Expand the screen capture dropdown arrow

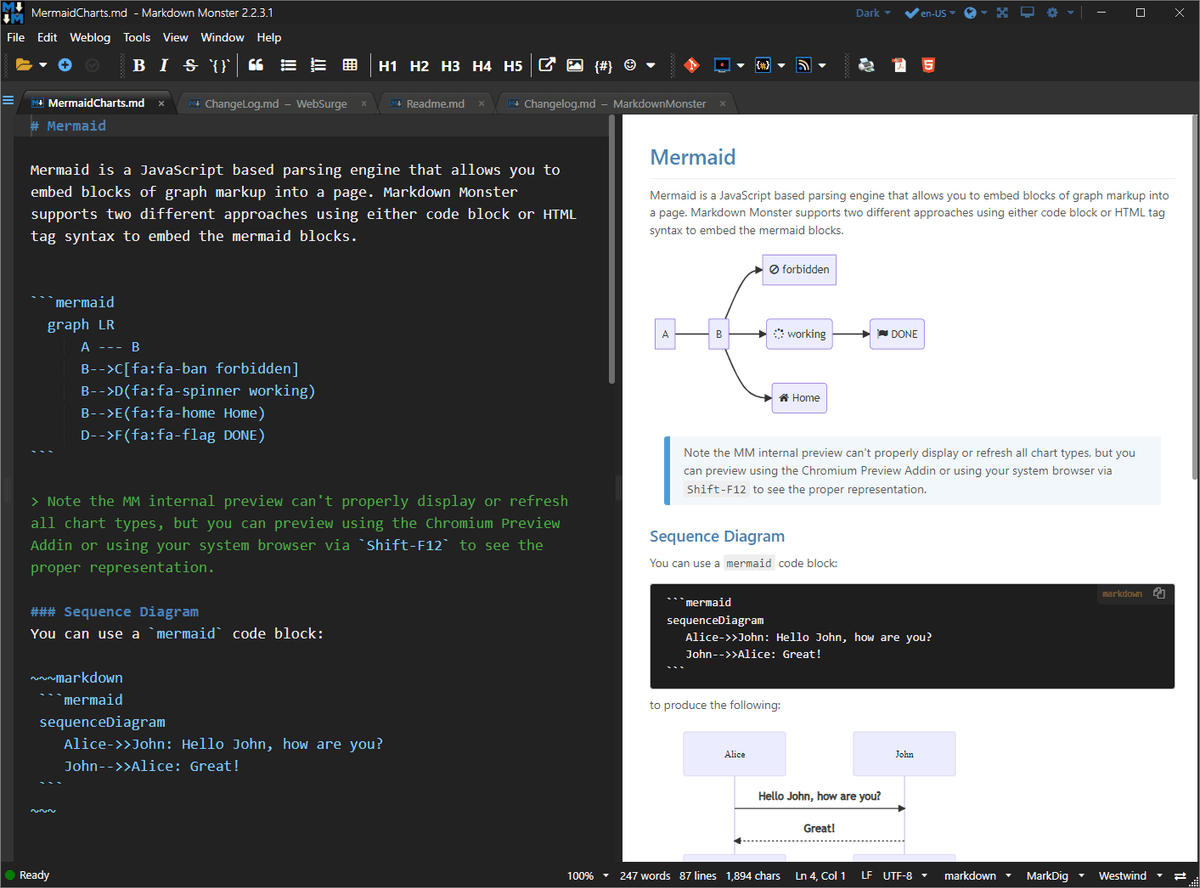pyautogui.click(x=741, y=66)
